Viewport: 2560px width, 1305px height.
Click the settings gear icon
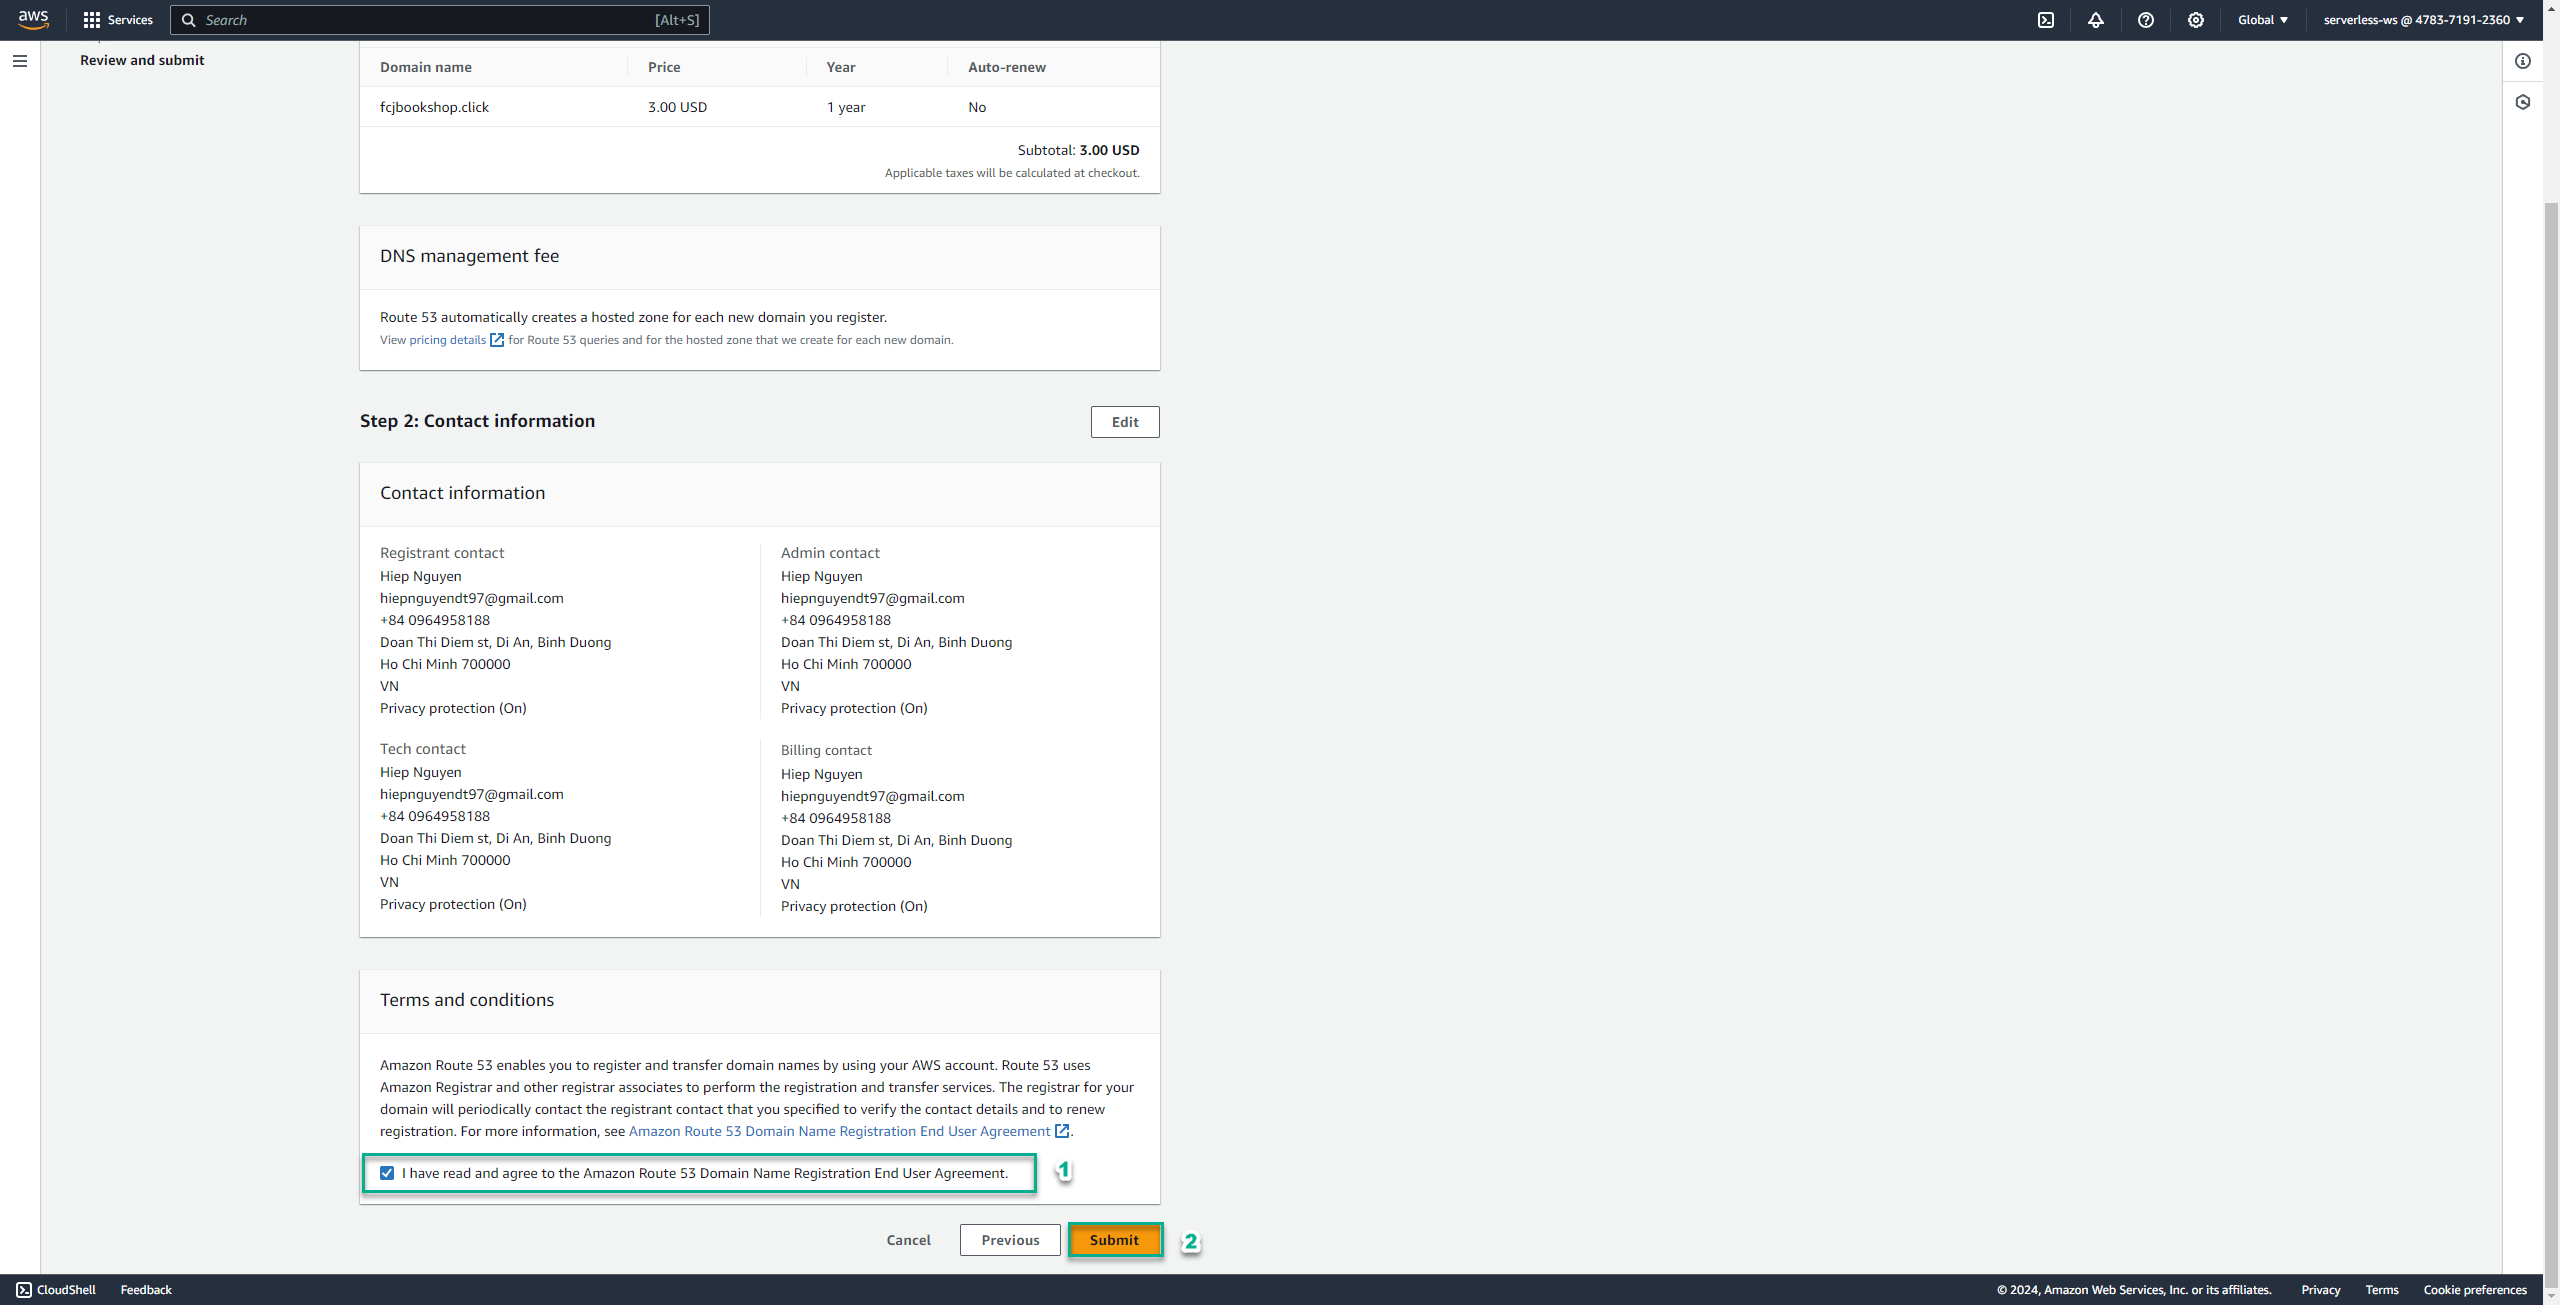2195,18
